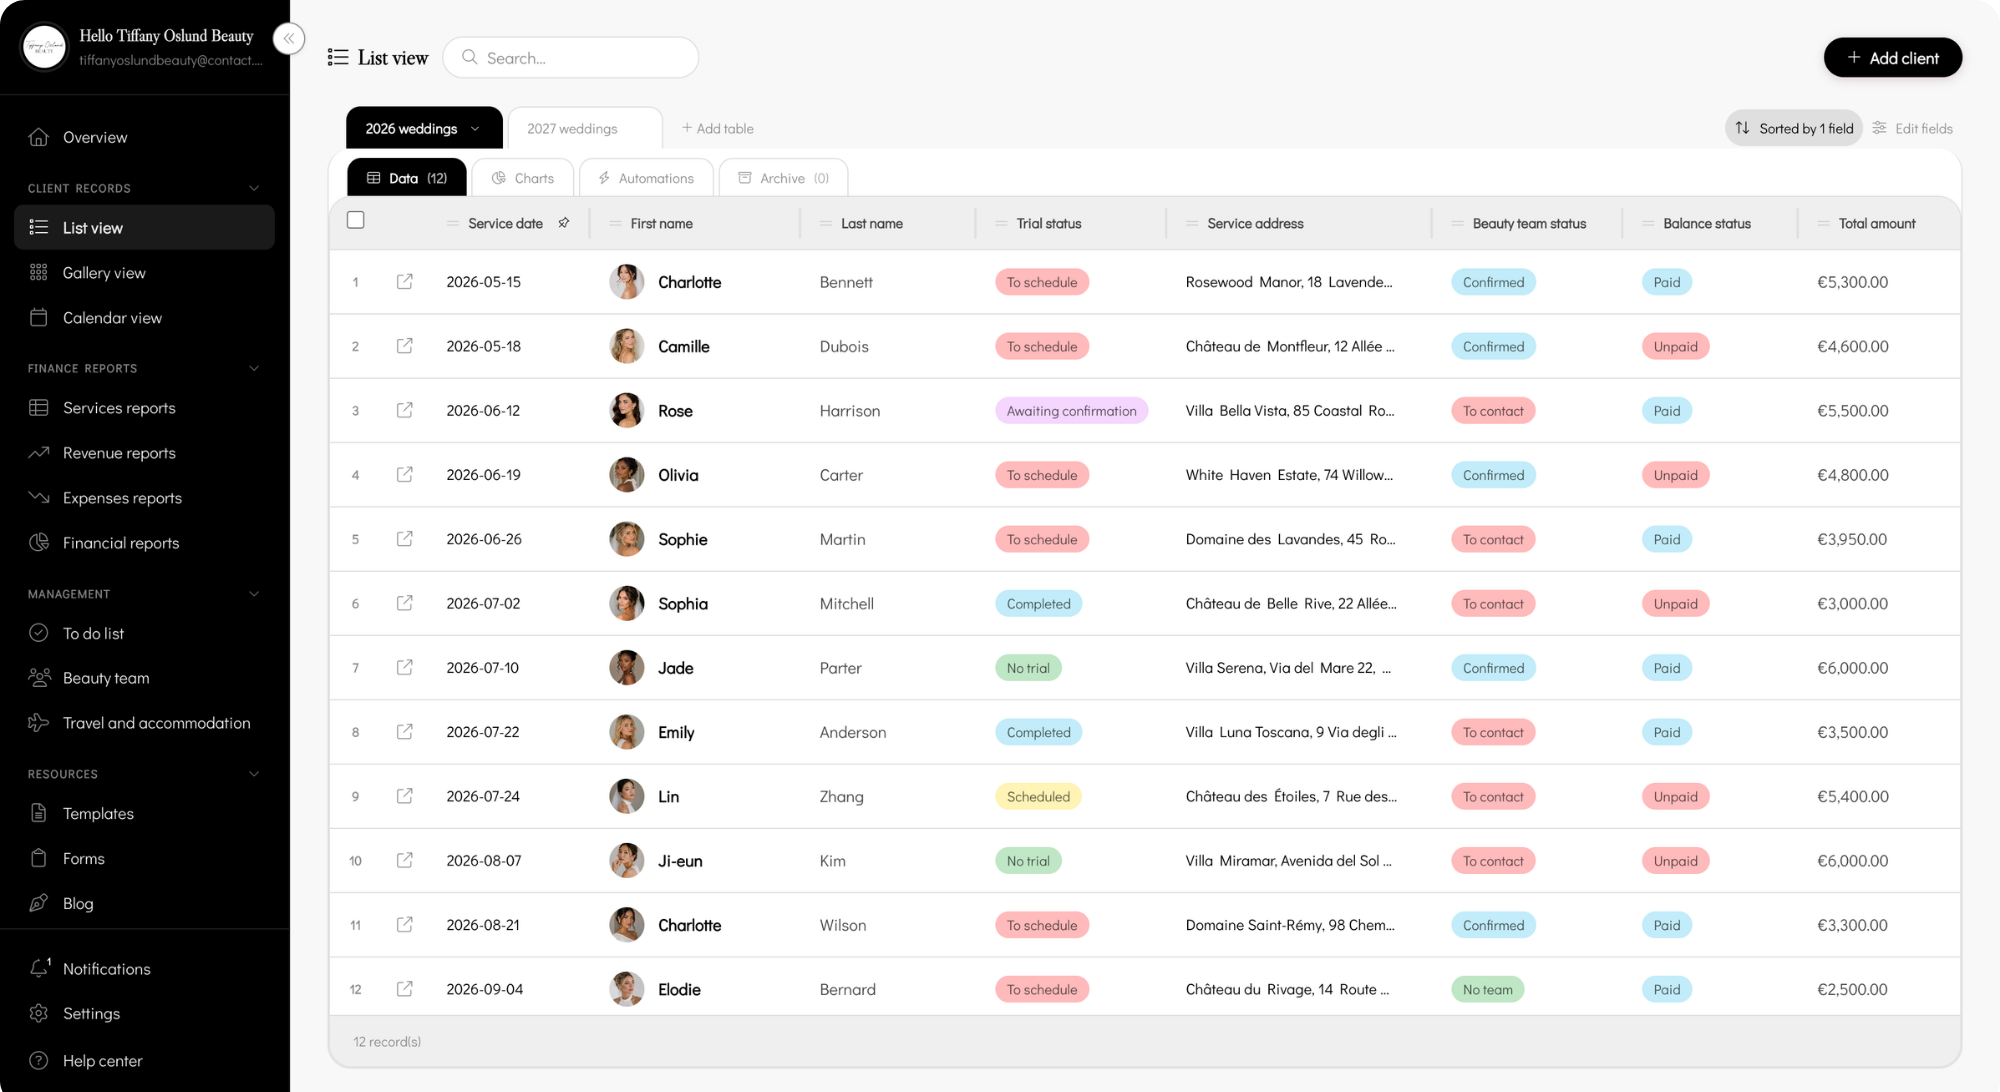Click Olivia Carter's avatar thumbnail
This screenshot has width=2000, height=1092.
coord(627,475)
